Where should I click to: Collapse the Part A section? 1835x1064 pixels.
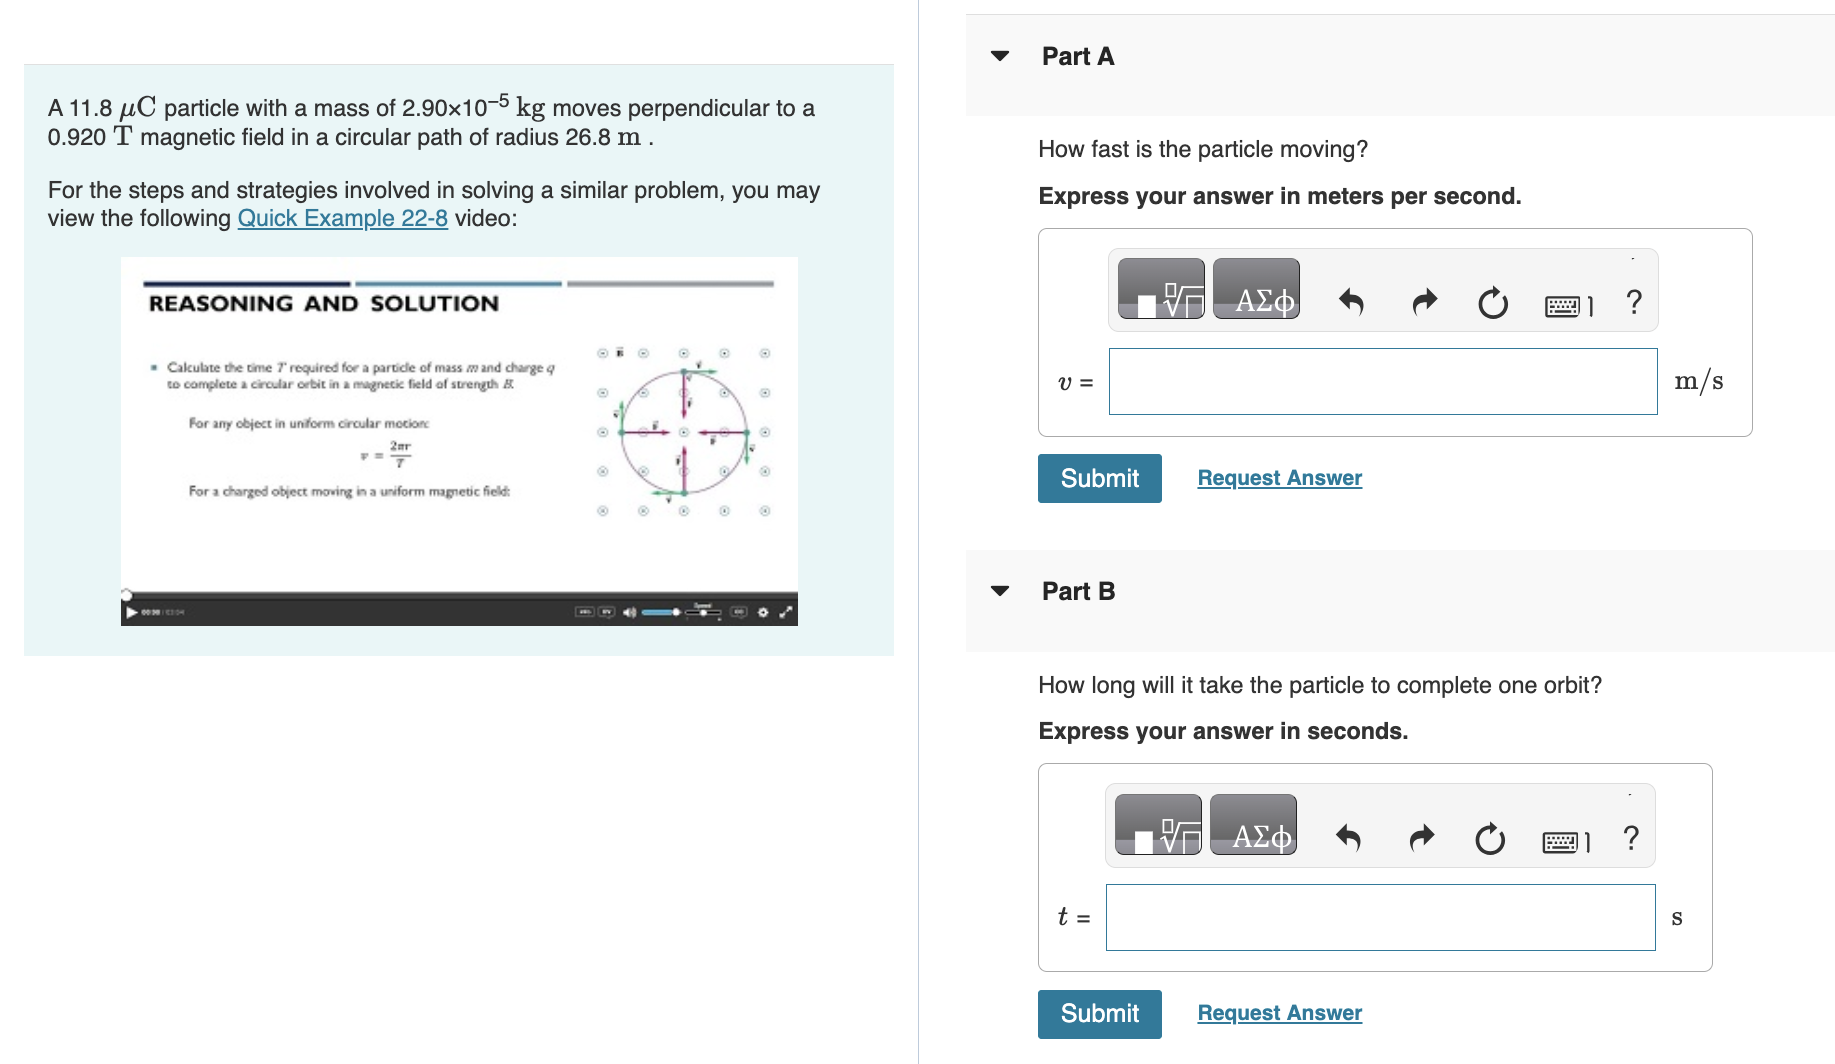tap(1001, 56)
